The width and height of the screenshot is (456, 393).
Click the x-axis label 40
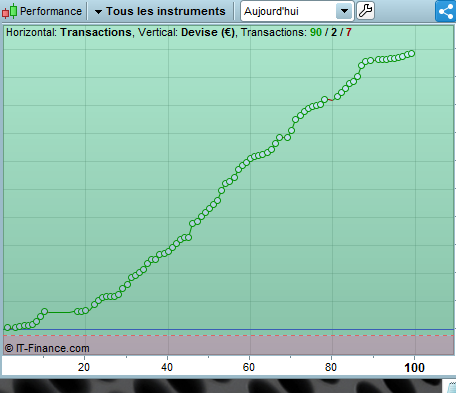click(167, 367)
